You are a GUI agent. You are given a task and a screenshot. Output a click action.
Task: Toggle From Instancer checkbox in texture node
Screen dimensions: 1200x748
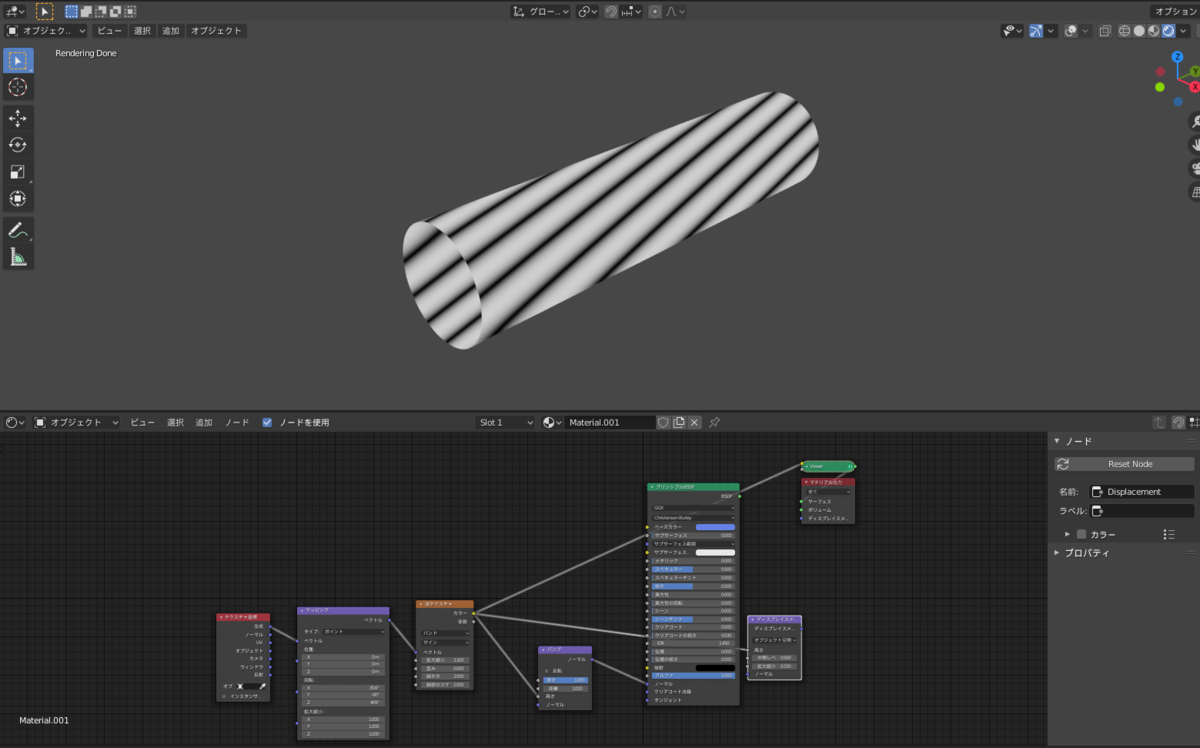click(224, 695)
